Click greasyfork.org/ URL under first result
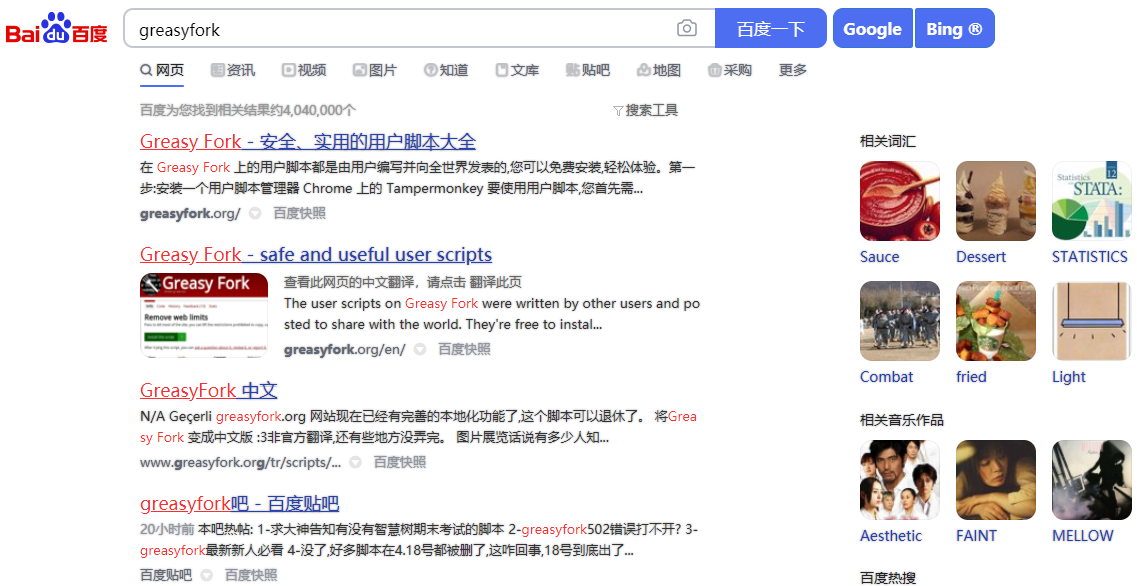 point(190,213)
